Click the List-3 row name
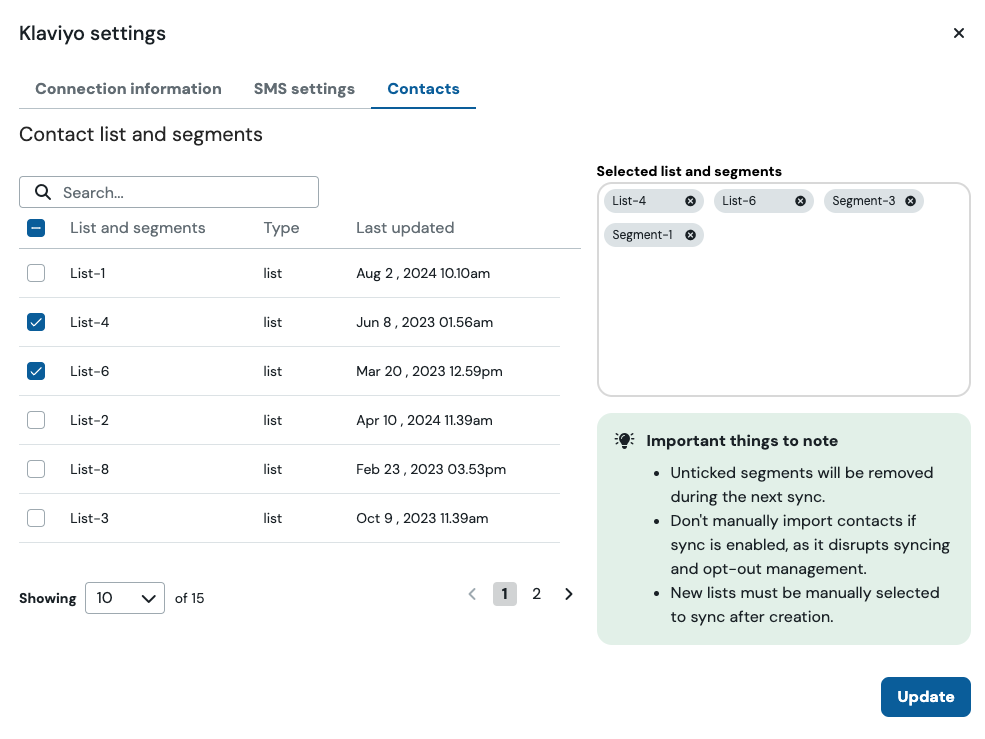 [x=89, y=518]
